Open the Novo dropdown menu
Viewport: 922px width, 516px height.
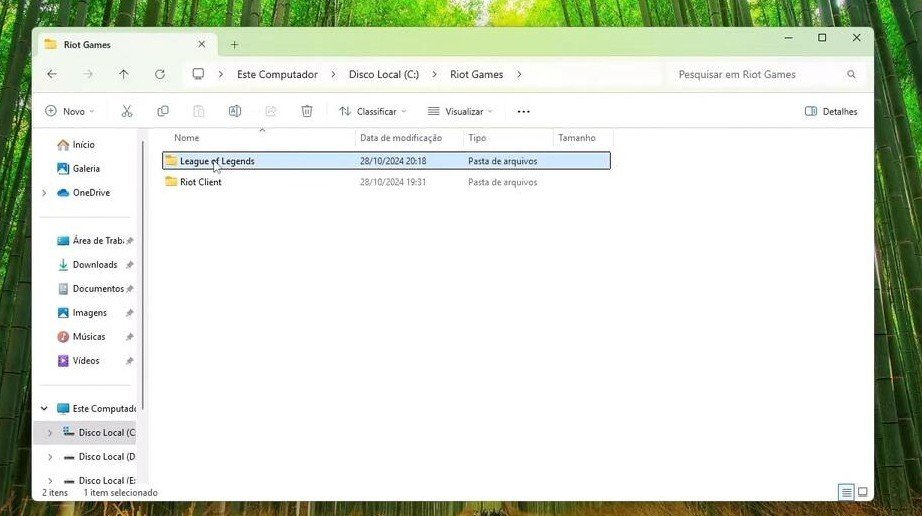[69, 111]
